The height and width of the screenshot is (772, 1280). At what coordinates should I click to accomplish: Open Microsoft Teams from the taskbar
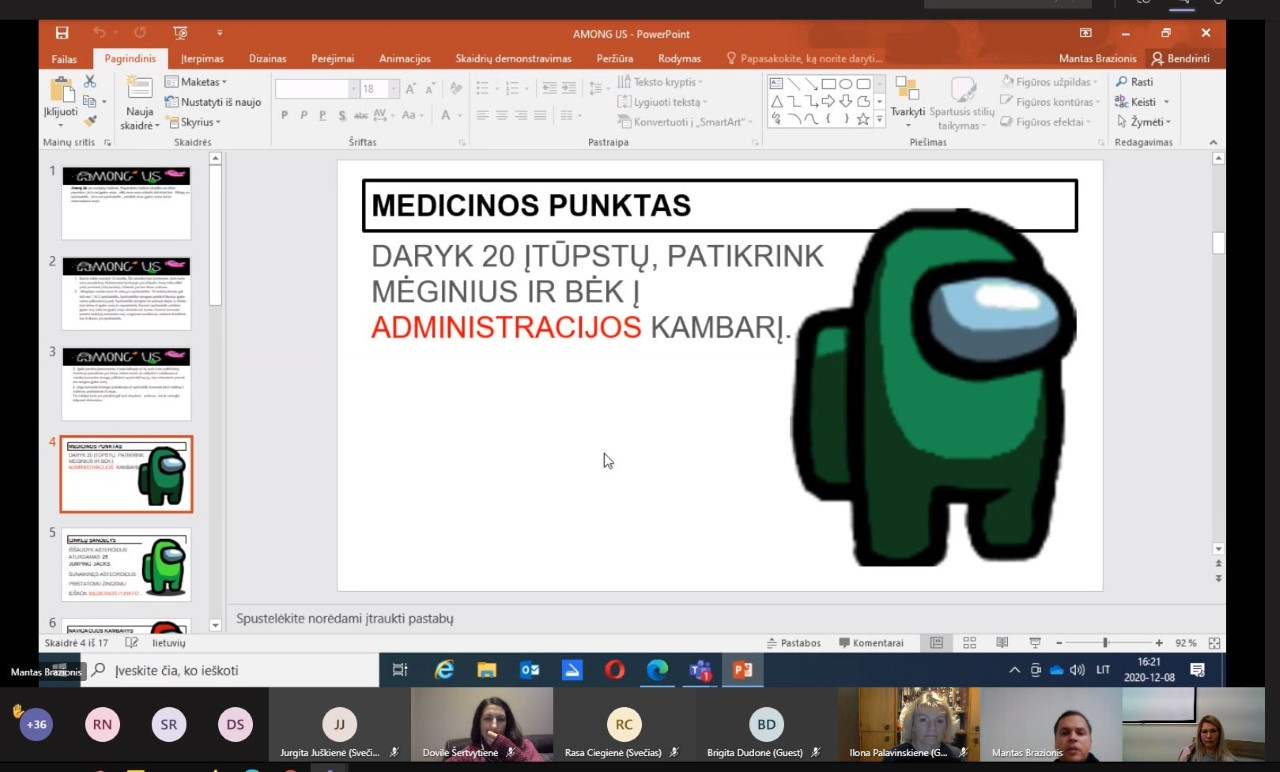pyautogui.click(x=700, y=670)
